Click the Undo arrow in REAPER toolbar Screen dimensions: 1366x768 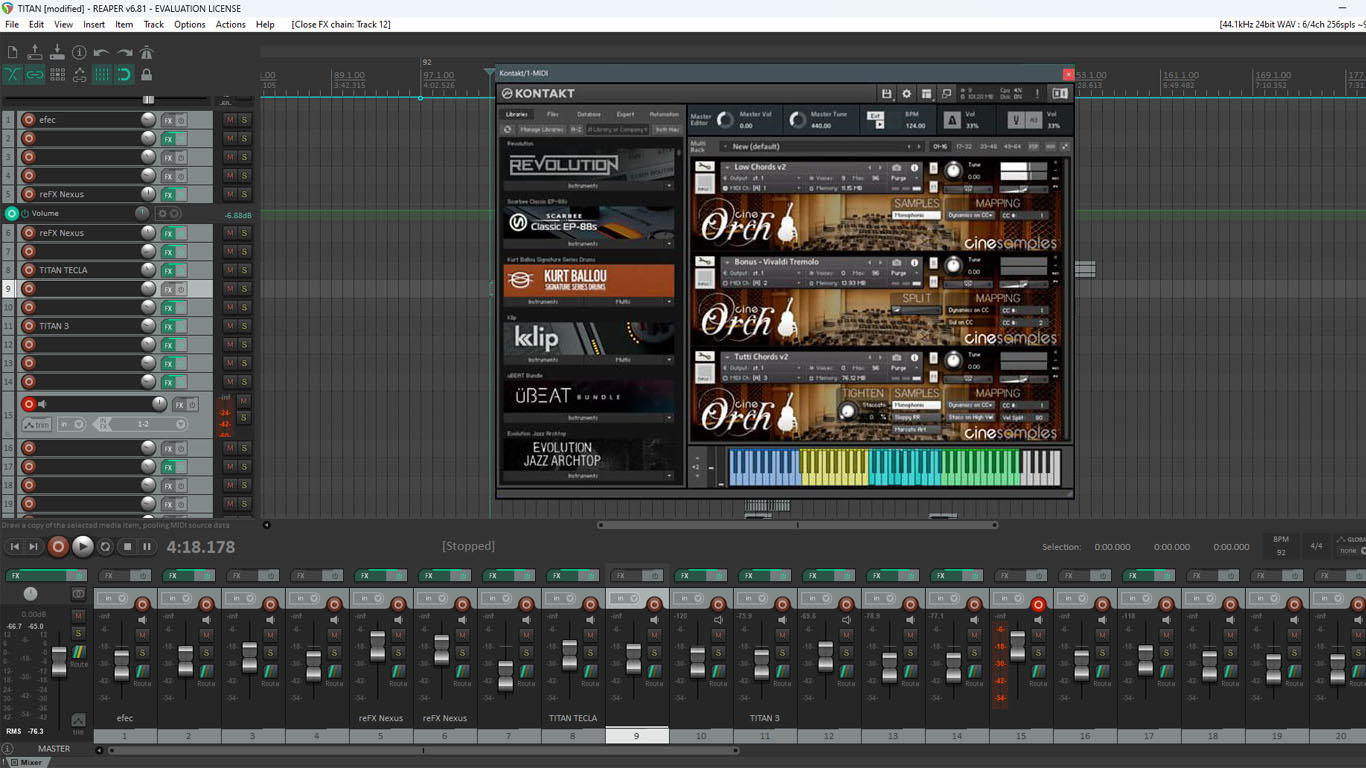[101, 53]
